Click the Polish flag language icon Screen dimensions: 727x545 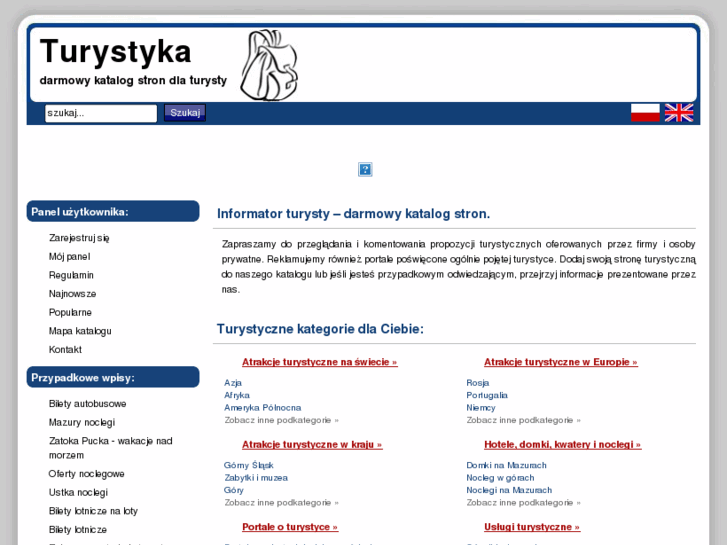[645, 113]
